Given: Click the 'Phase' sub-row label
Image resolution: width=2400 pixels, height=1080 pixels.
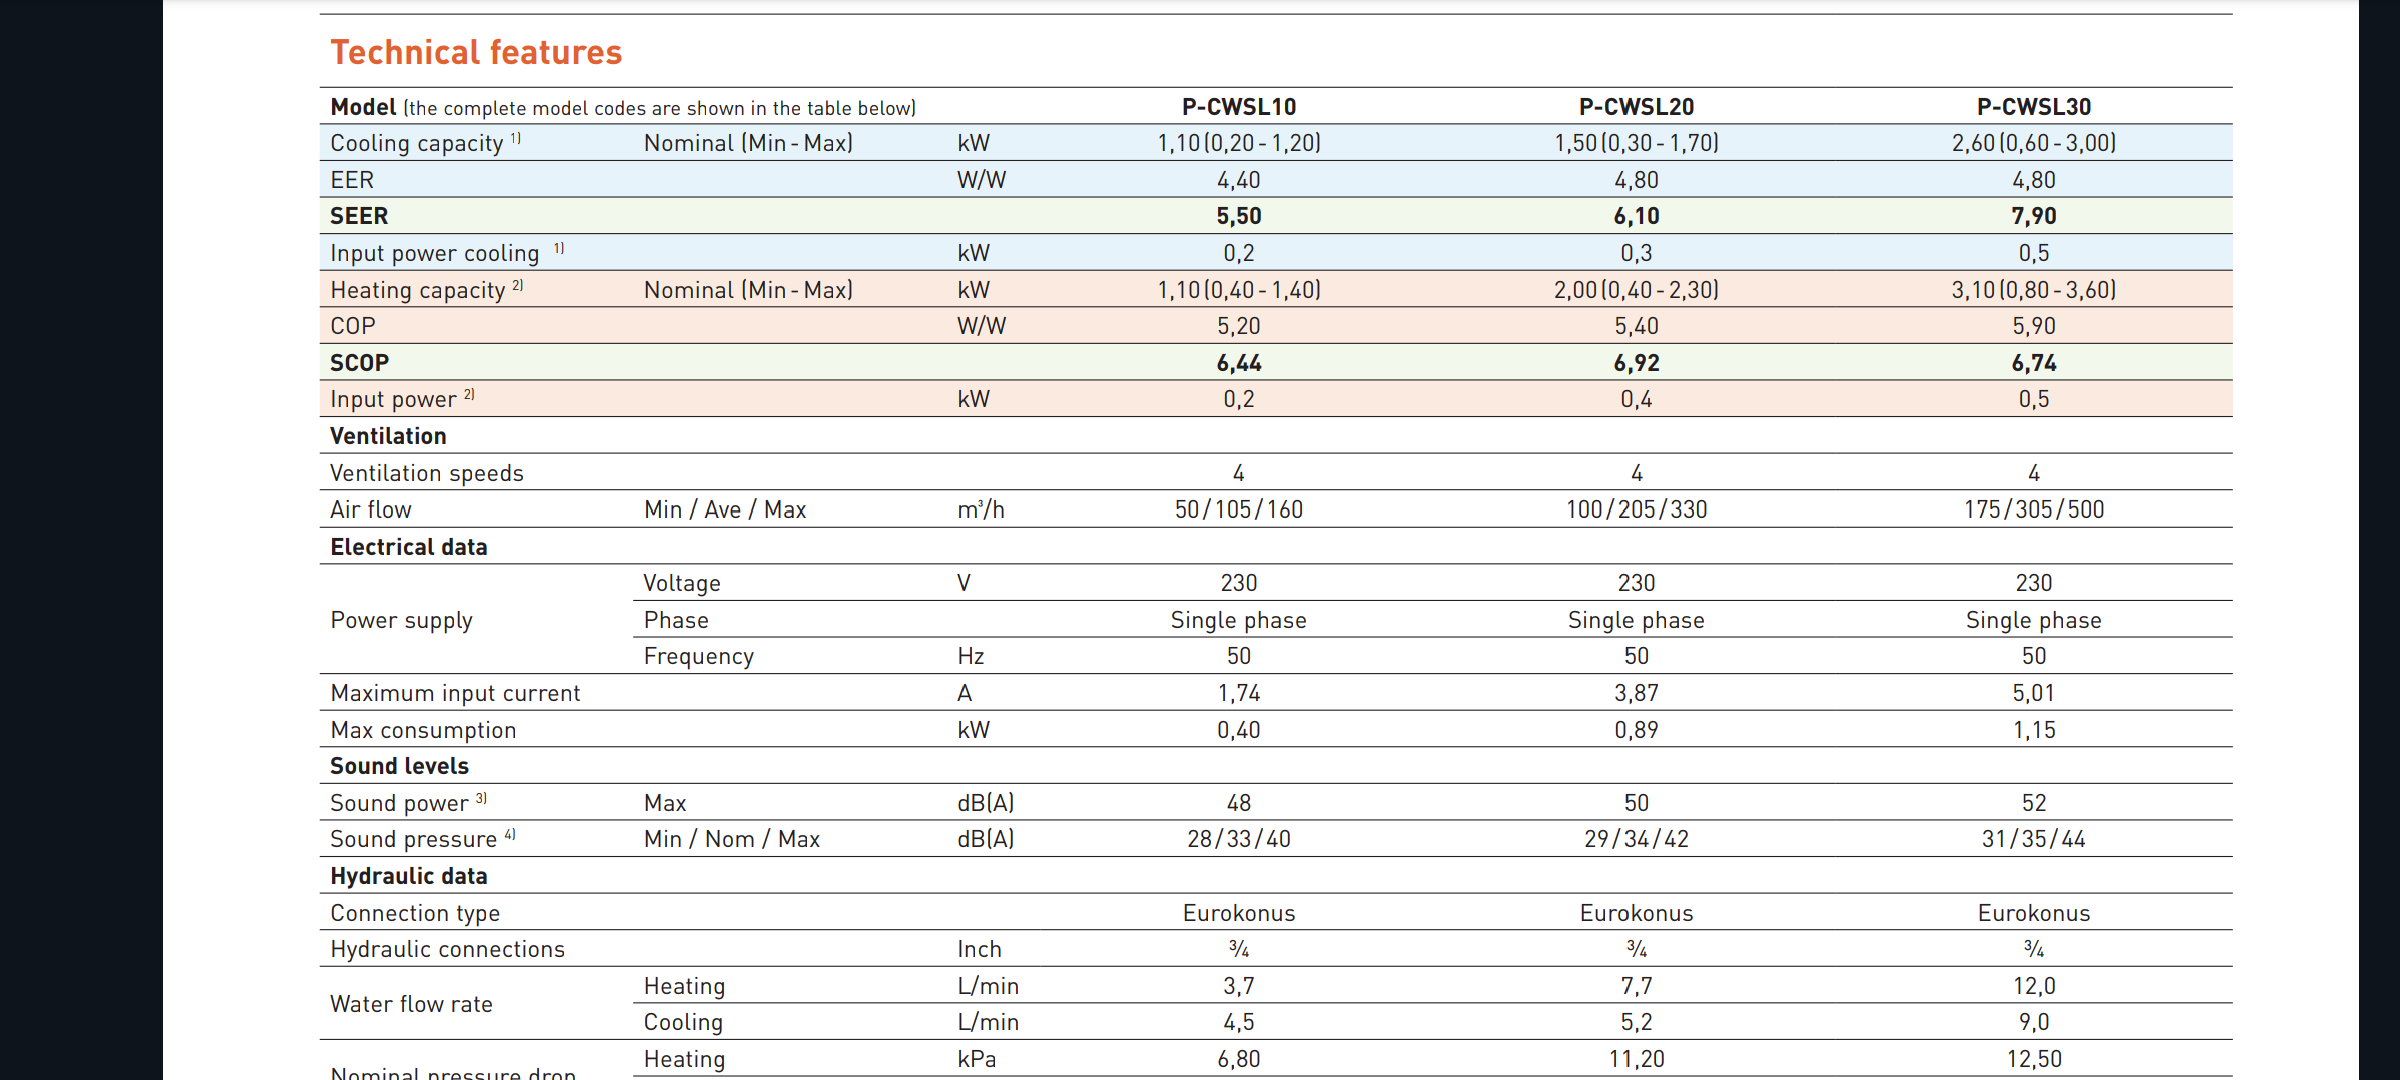Looking at the screenshot, I should click(676, 620).
